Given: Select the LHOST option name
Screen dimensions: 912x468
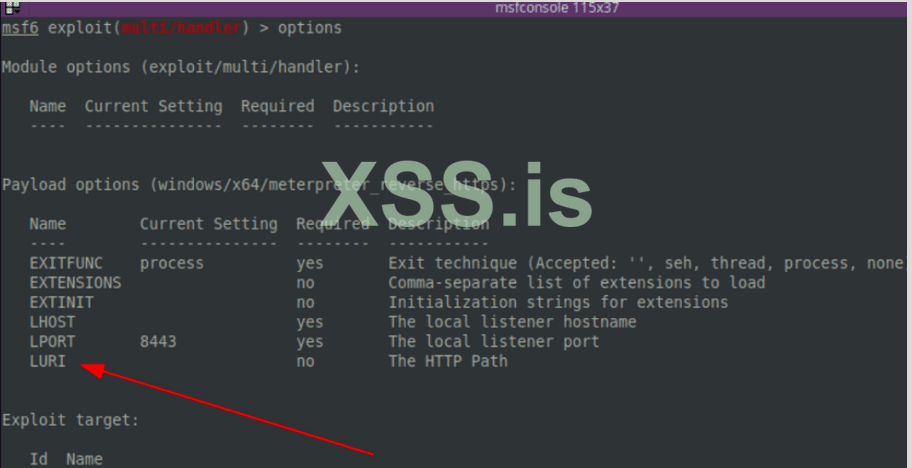Looking at the screenshot, I should [x=52, y=322].
